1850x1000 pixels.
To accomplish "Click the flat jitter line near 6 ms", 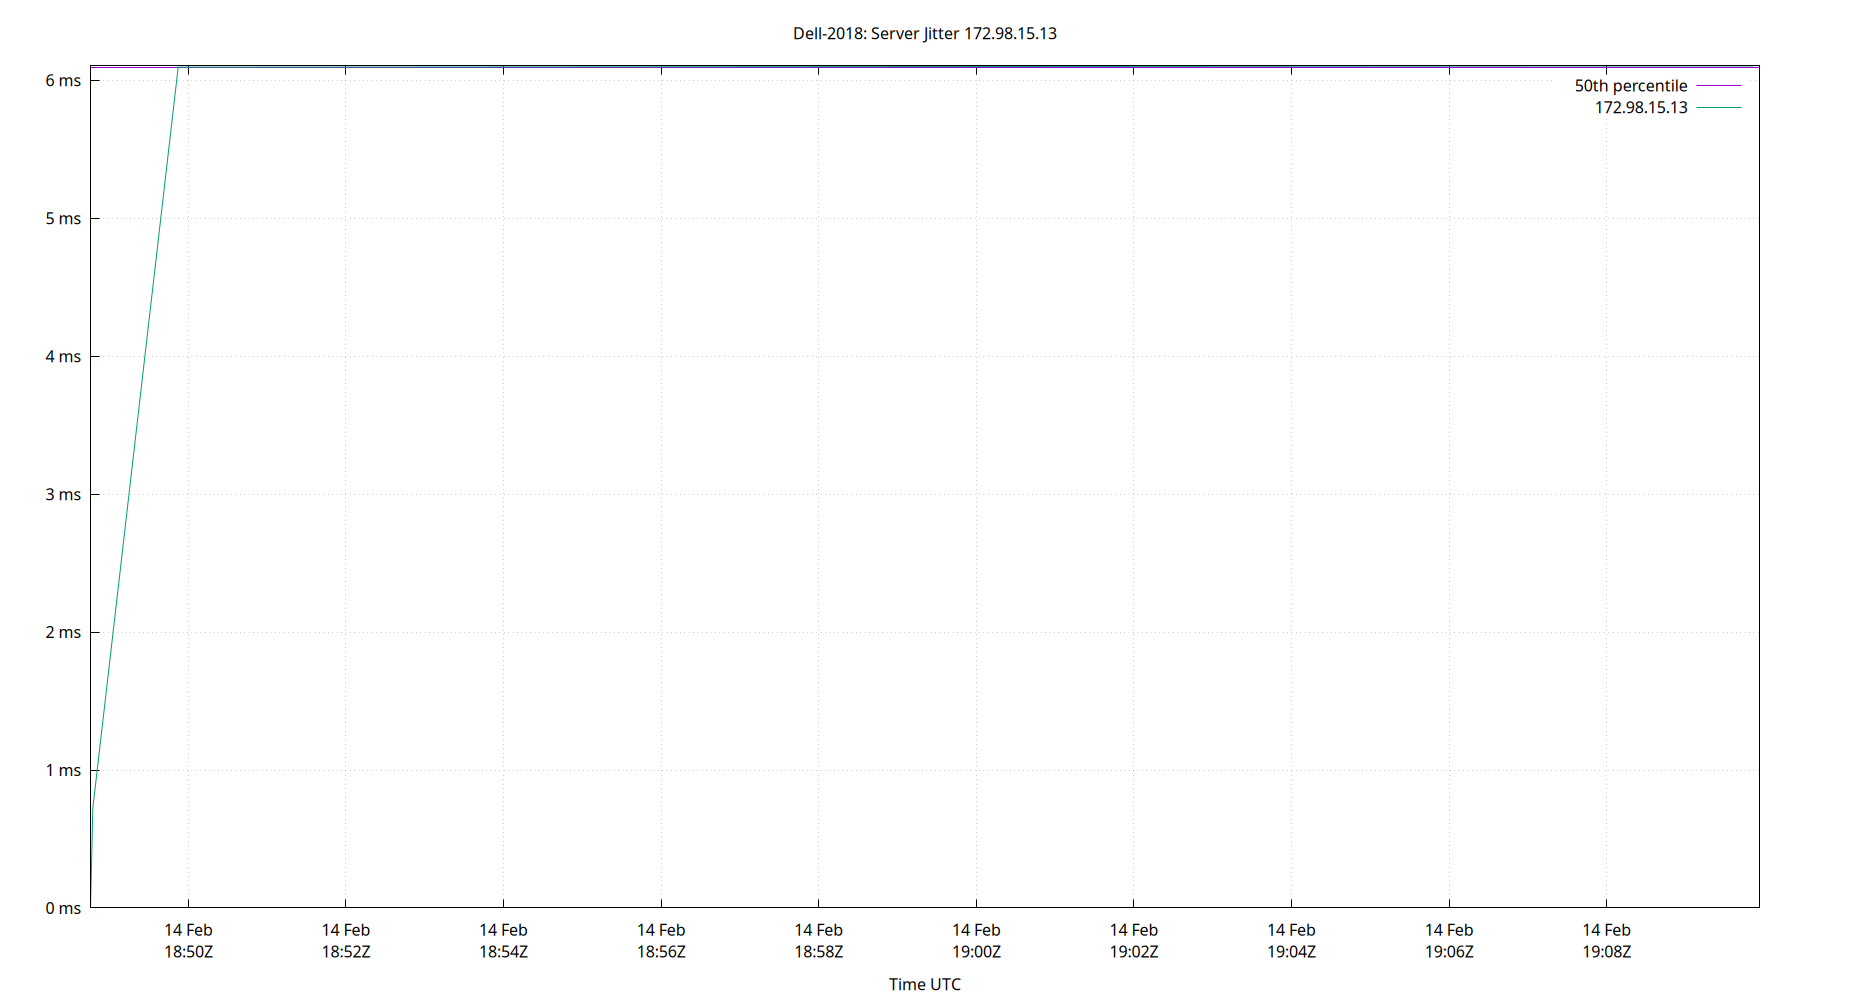I will point(900,65).
